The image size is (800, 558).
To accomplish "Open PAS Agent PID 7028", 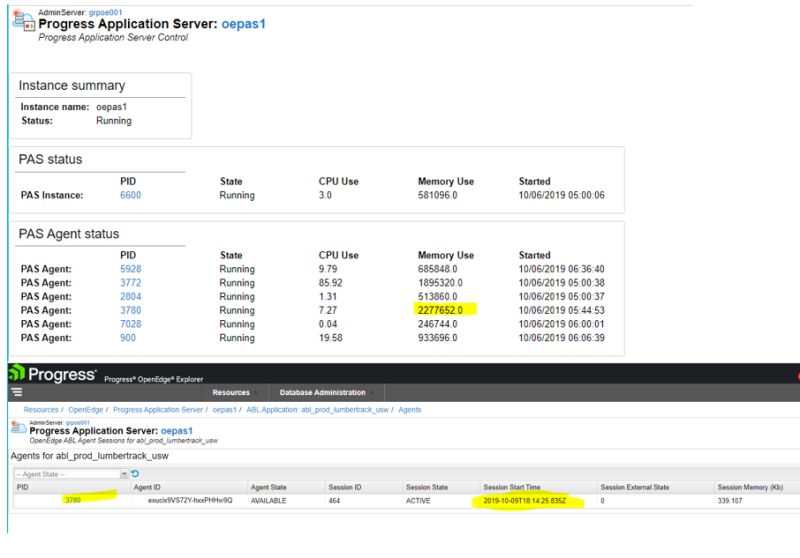I will point(131,324).
